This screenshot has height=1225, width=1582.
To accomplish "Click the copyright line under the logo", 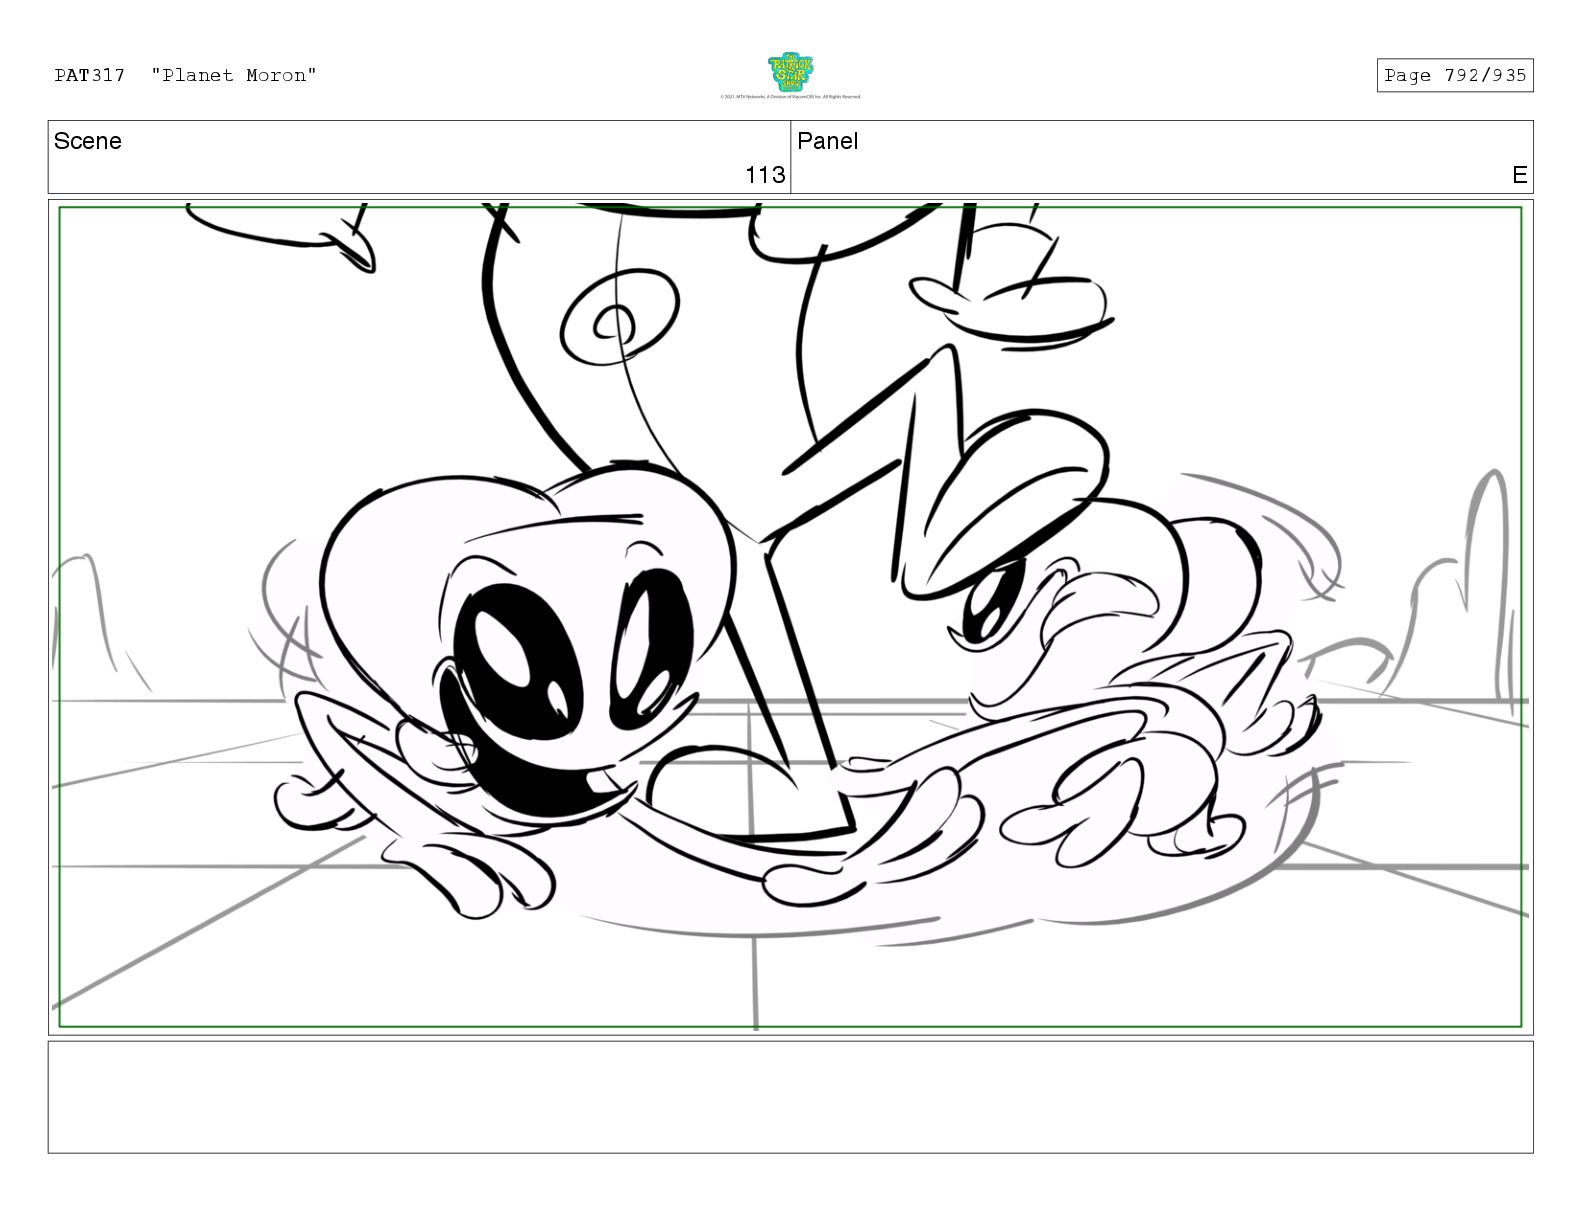I will [x=790, y=97].
